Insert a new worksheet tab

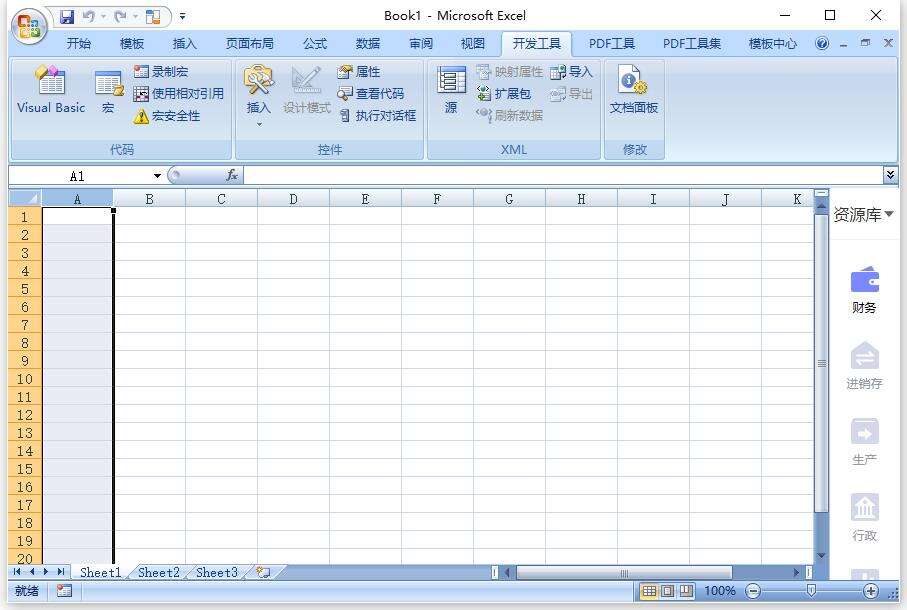tap(264, 572)
